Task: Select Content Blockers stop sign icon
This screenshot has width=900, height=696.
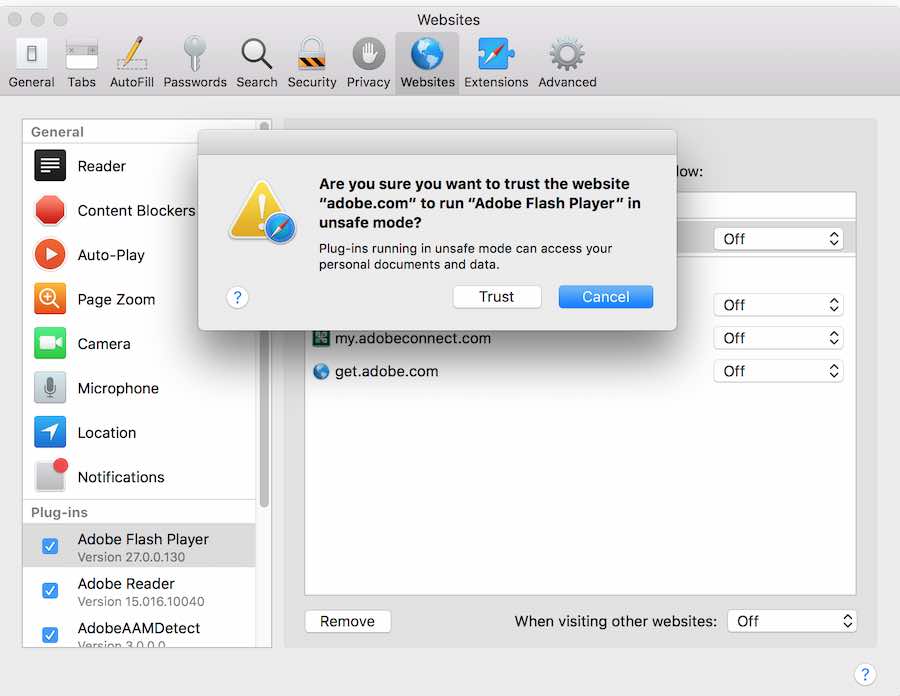Action: (50, 211)
